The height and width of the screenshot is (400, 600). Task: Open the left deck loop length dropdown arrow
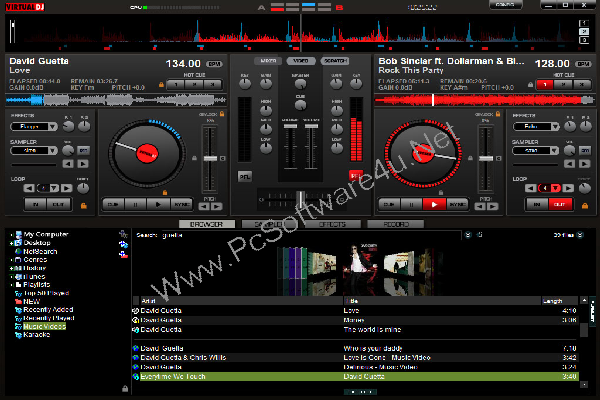(54, 188)
